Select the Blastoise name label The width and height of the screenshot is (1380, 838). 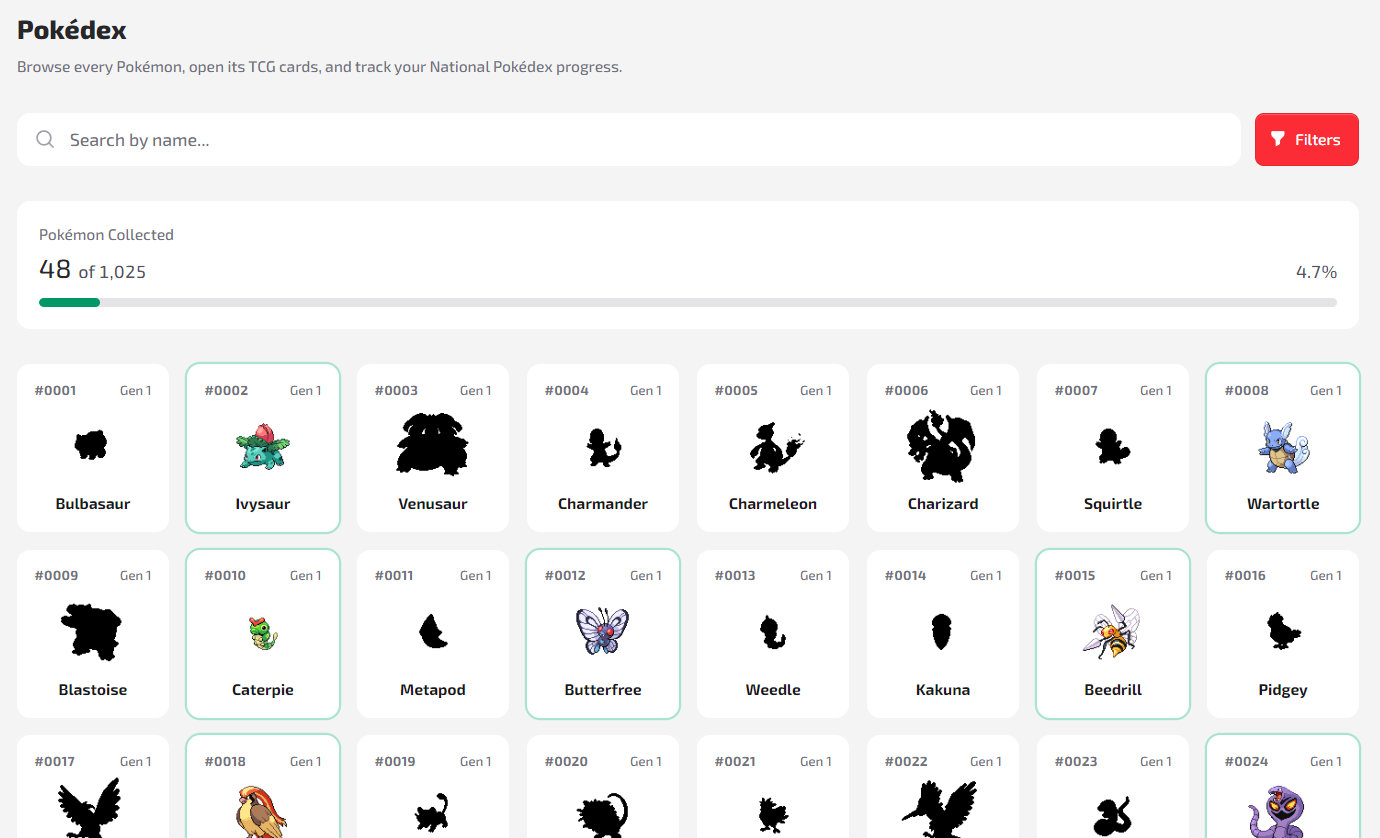click(92, 690)
